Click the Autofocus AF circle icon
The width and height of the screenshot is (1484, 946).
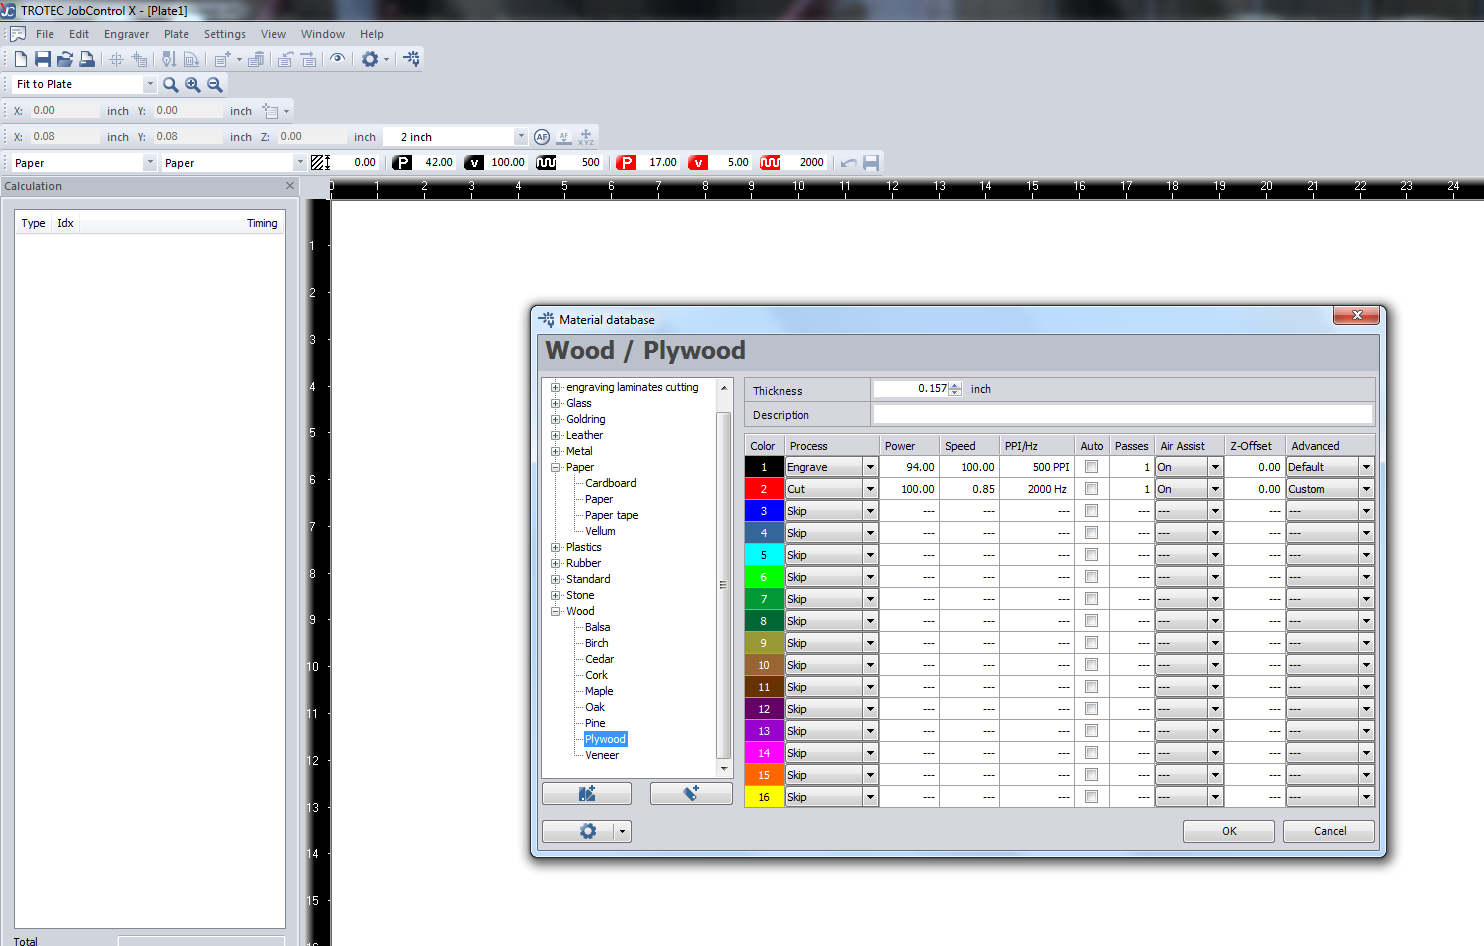[x=542, y=137]
